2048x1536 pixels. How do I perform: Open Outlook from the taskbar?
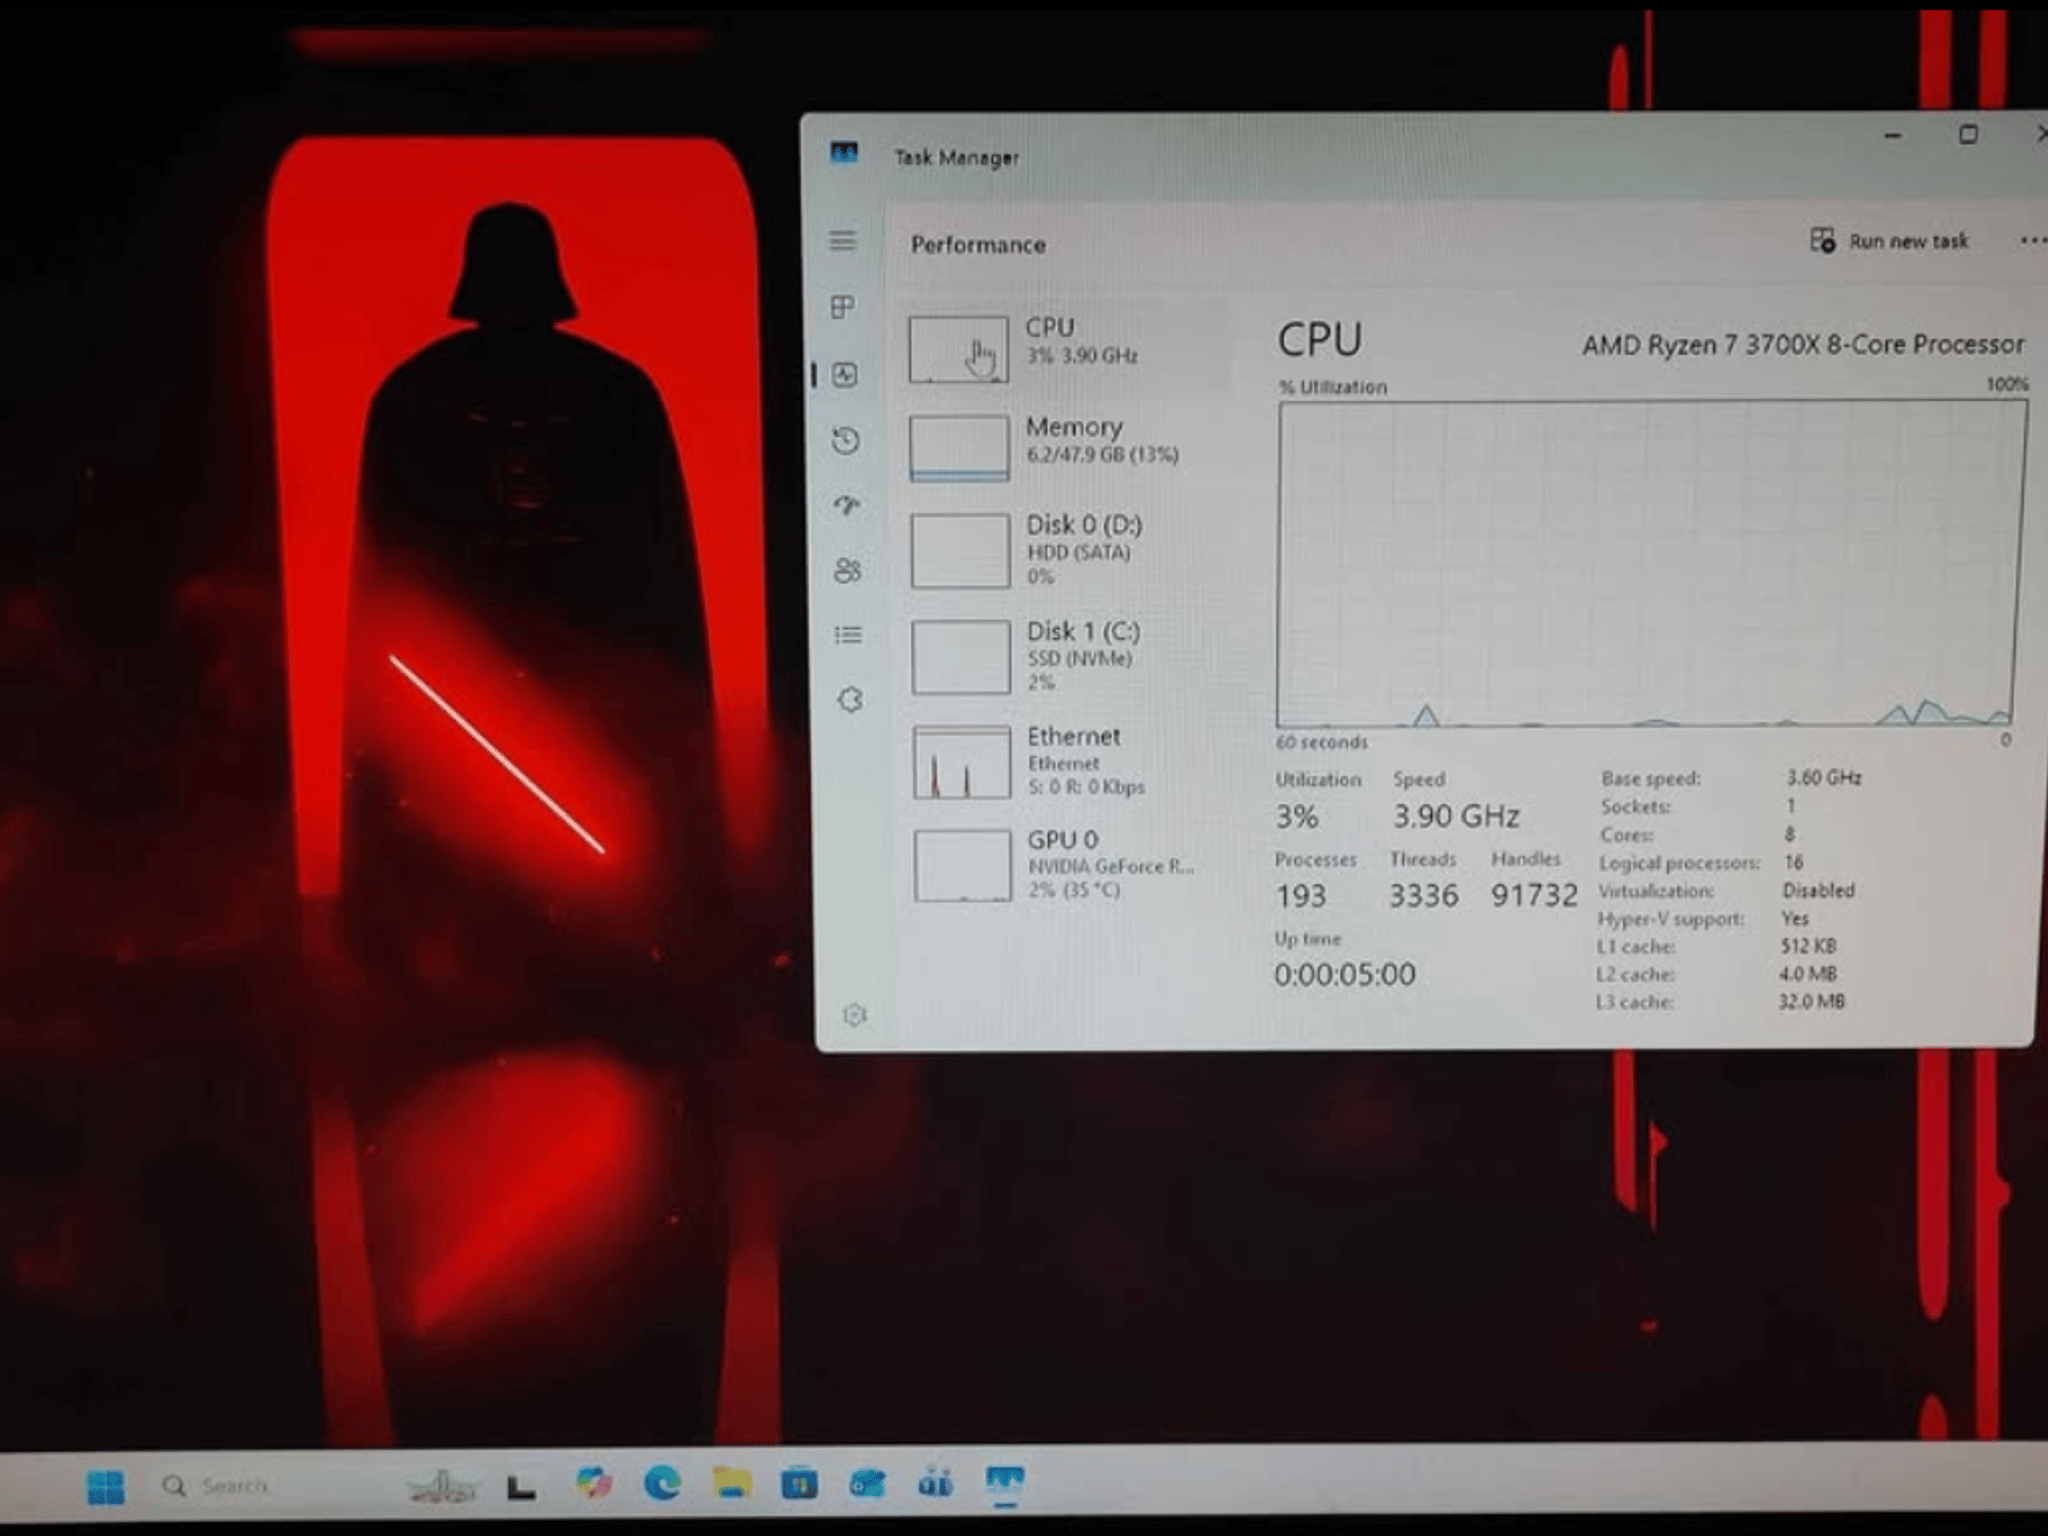tap(867, 1484)
